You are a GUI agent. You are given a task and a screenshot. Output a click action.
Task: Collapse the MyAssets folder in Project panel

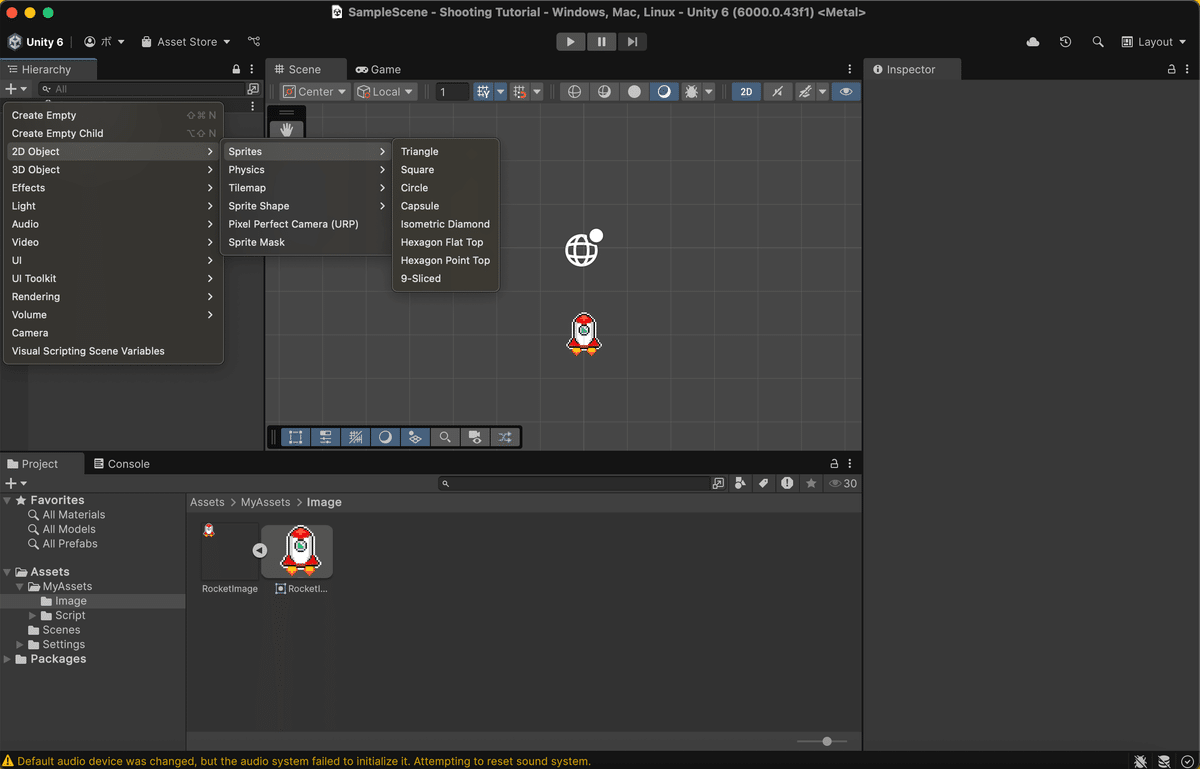(20, 586)
